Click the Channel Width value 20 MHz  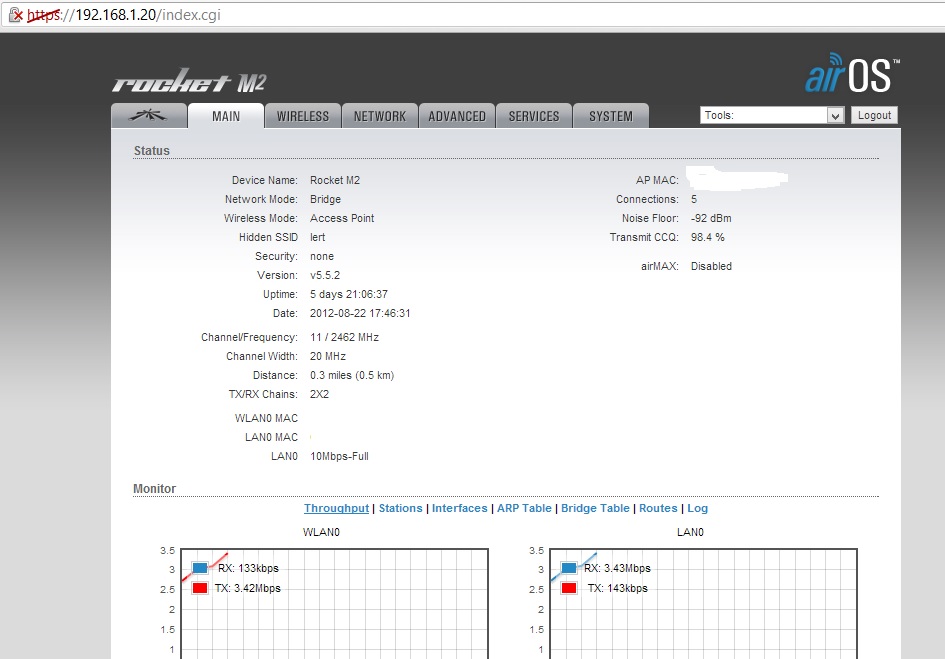pyautogui.click(x=328, y=356)
